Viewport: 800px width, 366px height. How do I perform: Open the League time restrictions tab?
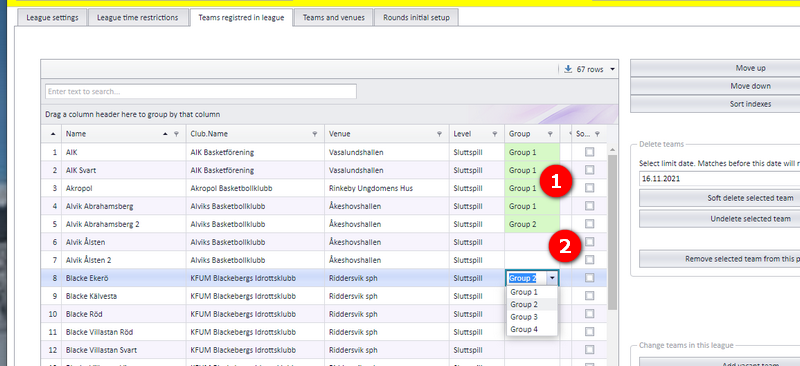[138, 17]
